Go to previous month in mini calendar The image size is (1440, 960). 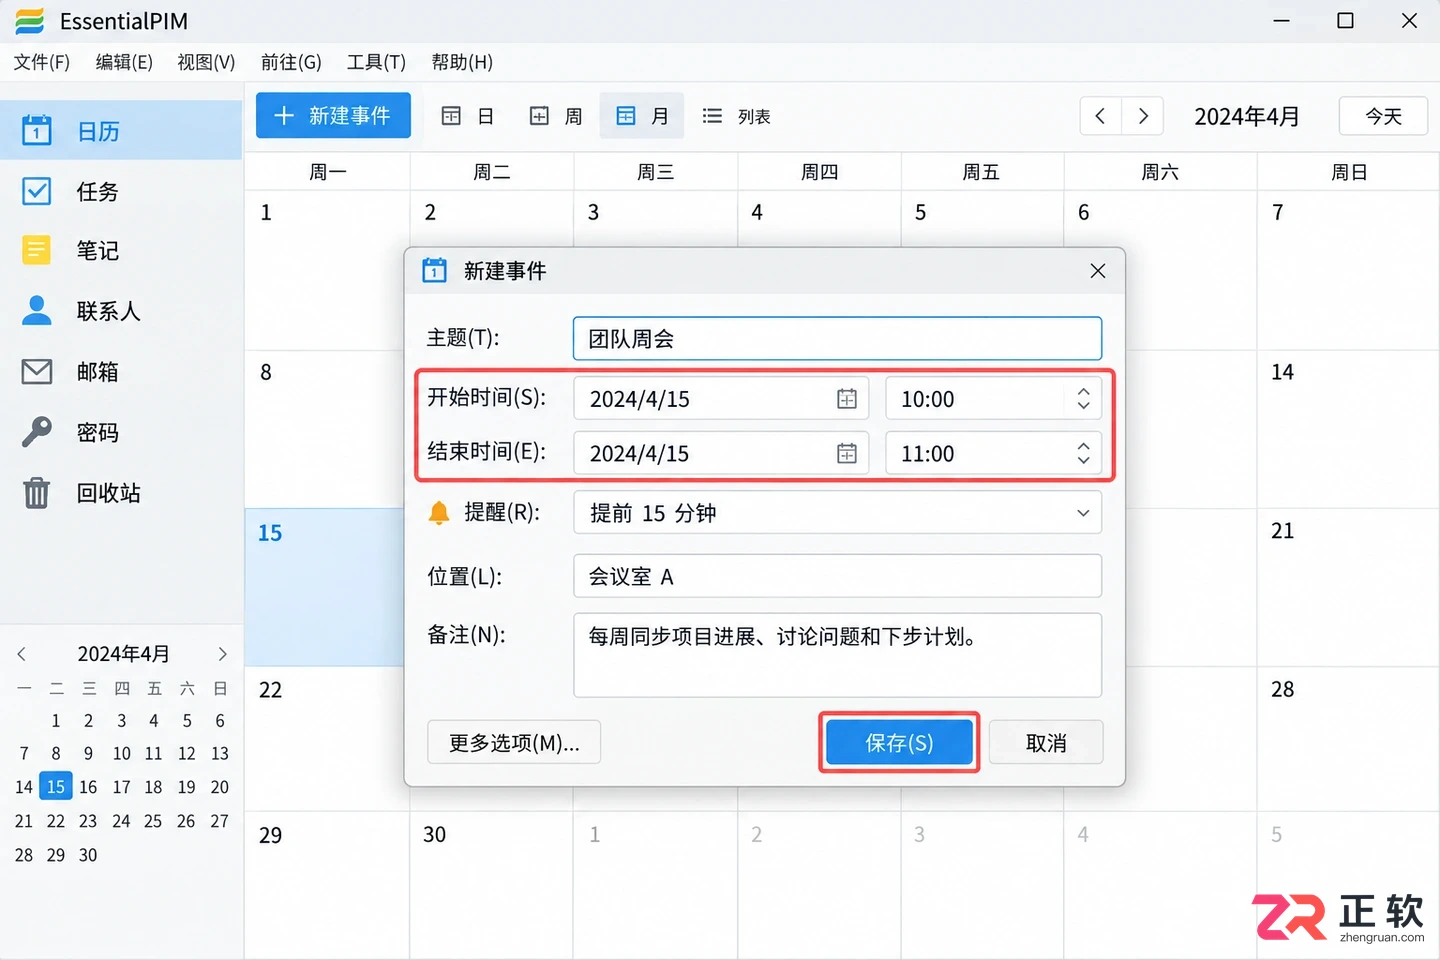[x=22, y=654]
